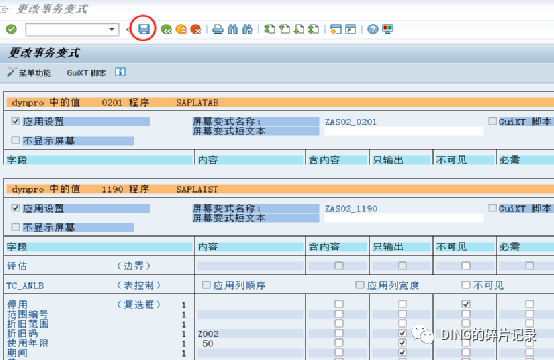Click the 范围编号 field label

[x=28, y=314]
